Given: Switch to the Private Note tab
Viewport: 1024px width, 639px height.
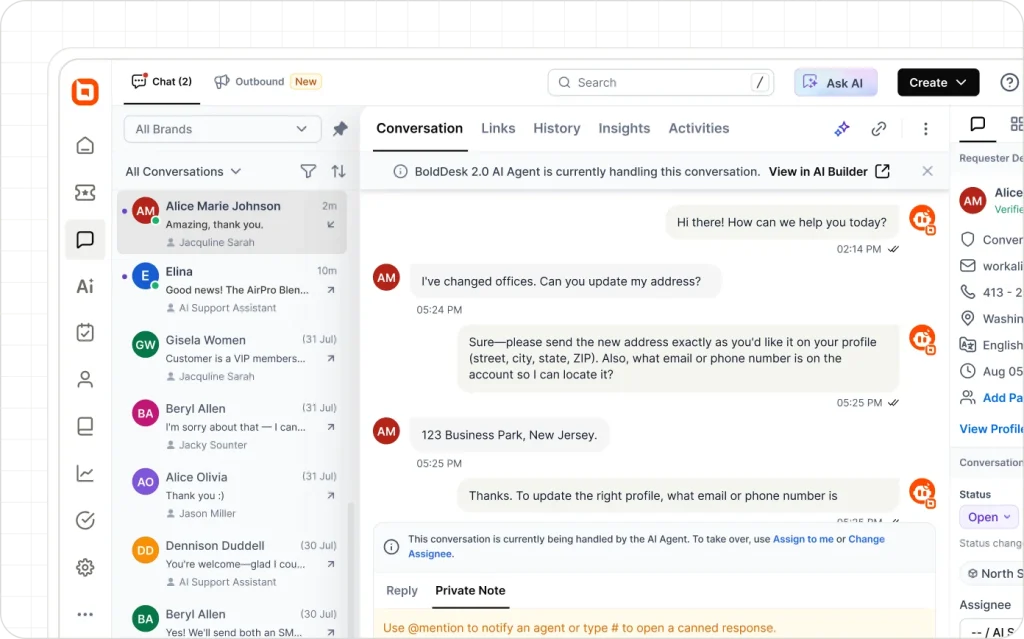Looking at the screenshot, I should click(x=470, y=591).
